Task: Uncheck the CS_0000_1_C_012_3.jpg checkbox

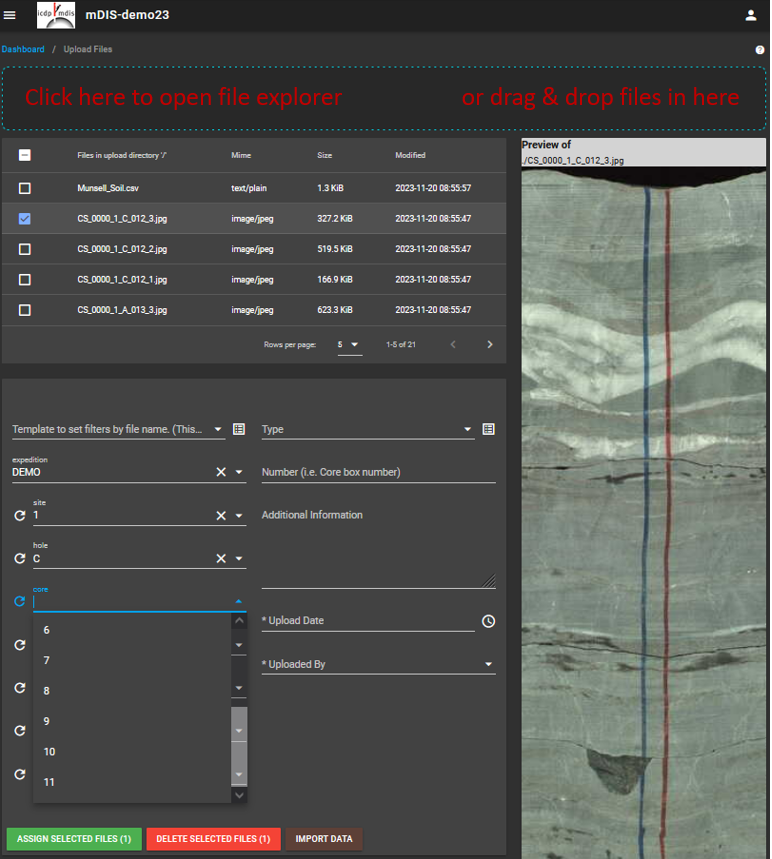Action: [25, 218]
